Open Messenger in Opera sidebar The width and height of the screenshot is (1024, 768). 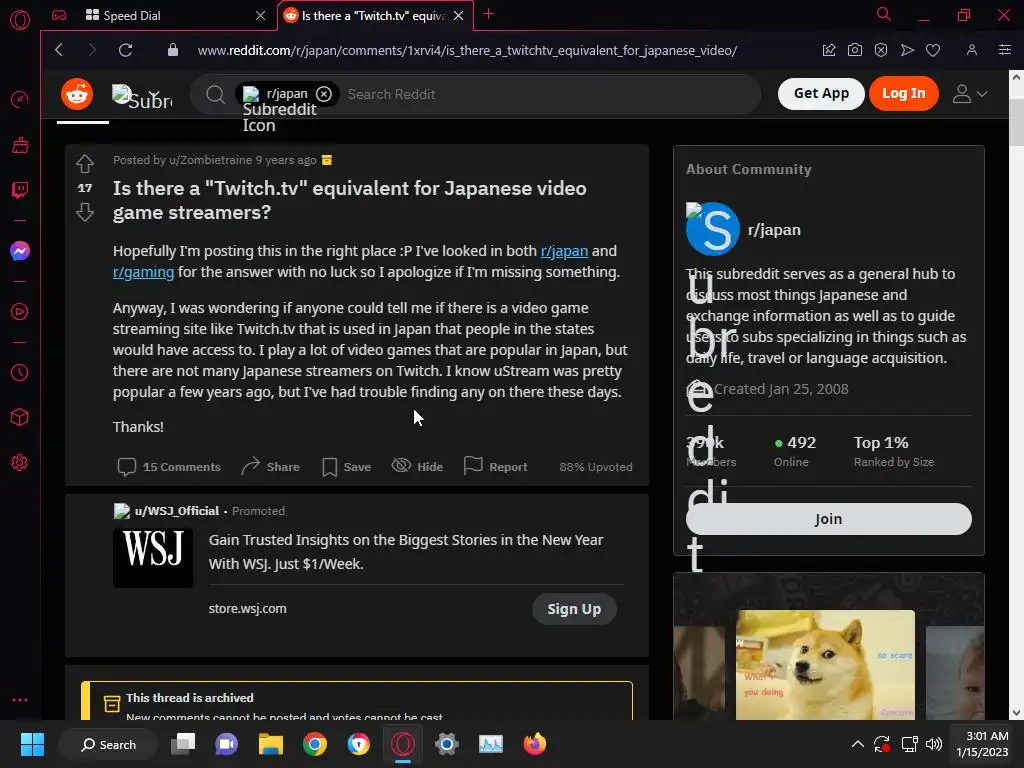[20, 251]
